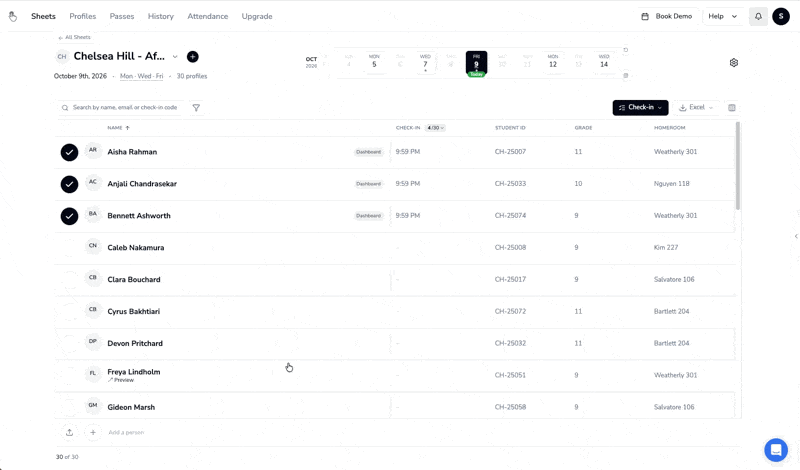Image resolution: width=800 pixels, height=470 pixels.
Task: Select Wednesday 14 in the date strip
Action: pos(604,62)
